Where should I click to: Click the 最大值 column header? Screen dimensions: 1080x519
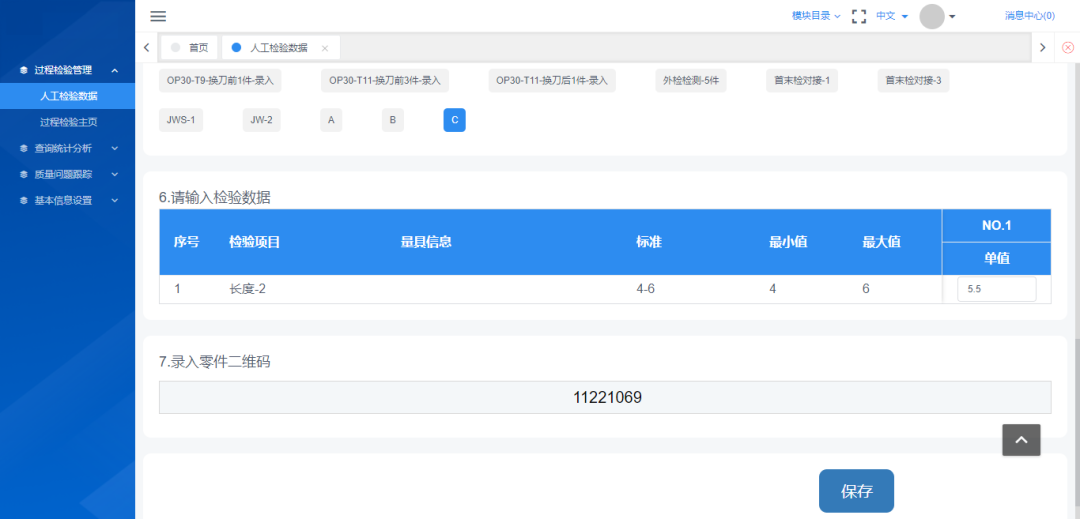coord(881,242)
